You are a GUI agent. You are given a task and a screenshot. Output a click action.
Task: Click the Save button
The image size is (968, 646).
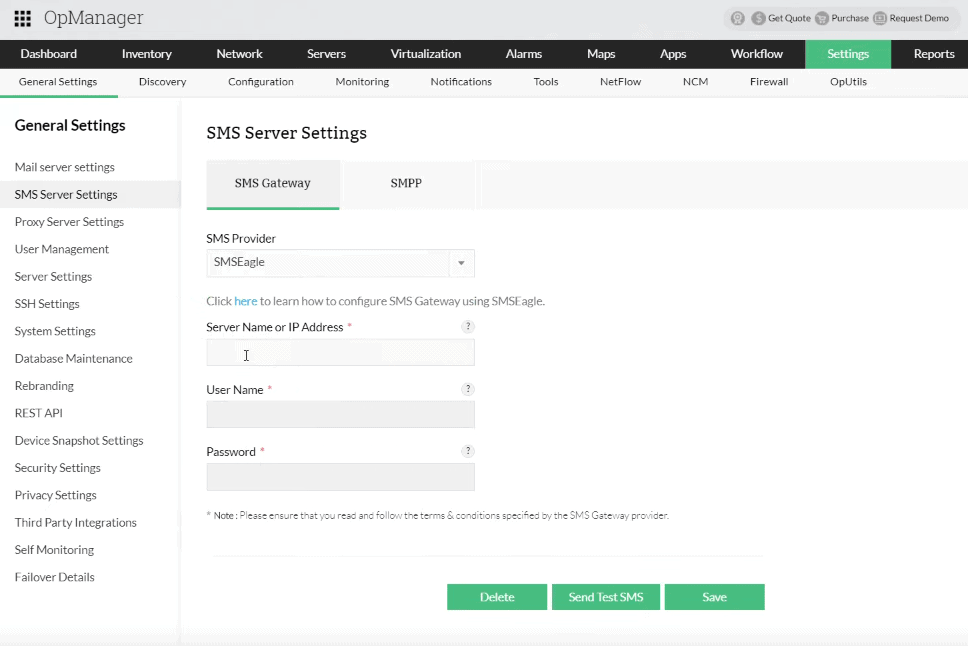click(714, 597)
